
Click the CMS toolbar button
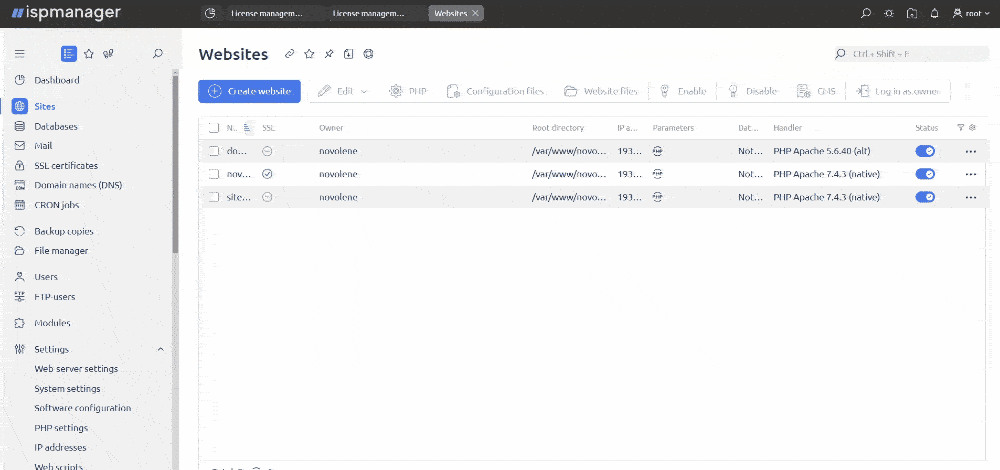[x=816, y=91]
